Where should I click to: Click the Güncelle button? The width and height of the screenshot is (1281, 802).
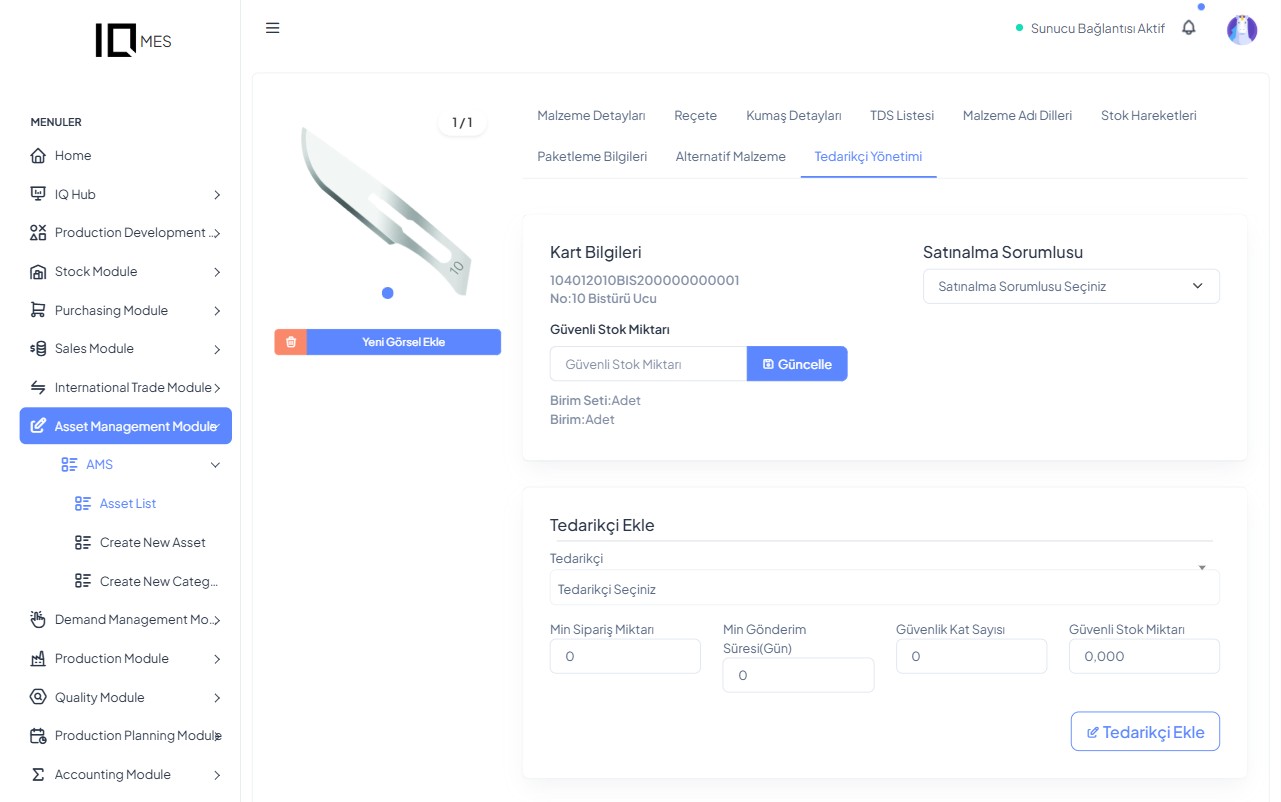point(797,364)
